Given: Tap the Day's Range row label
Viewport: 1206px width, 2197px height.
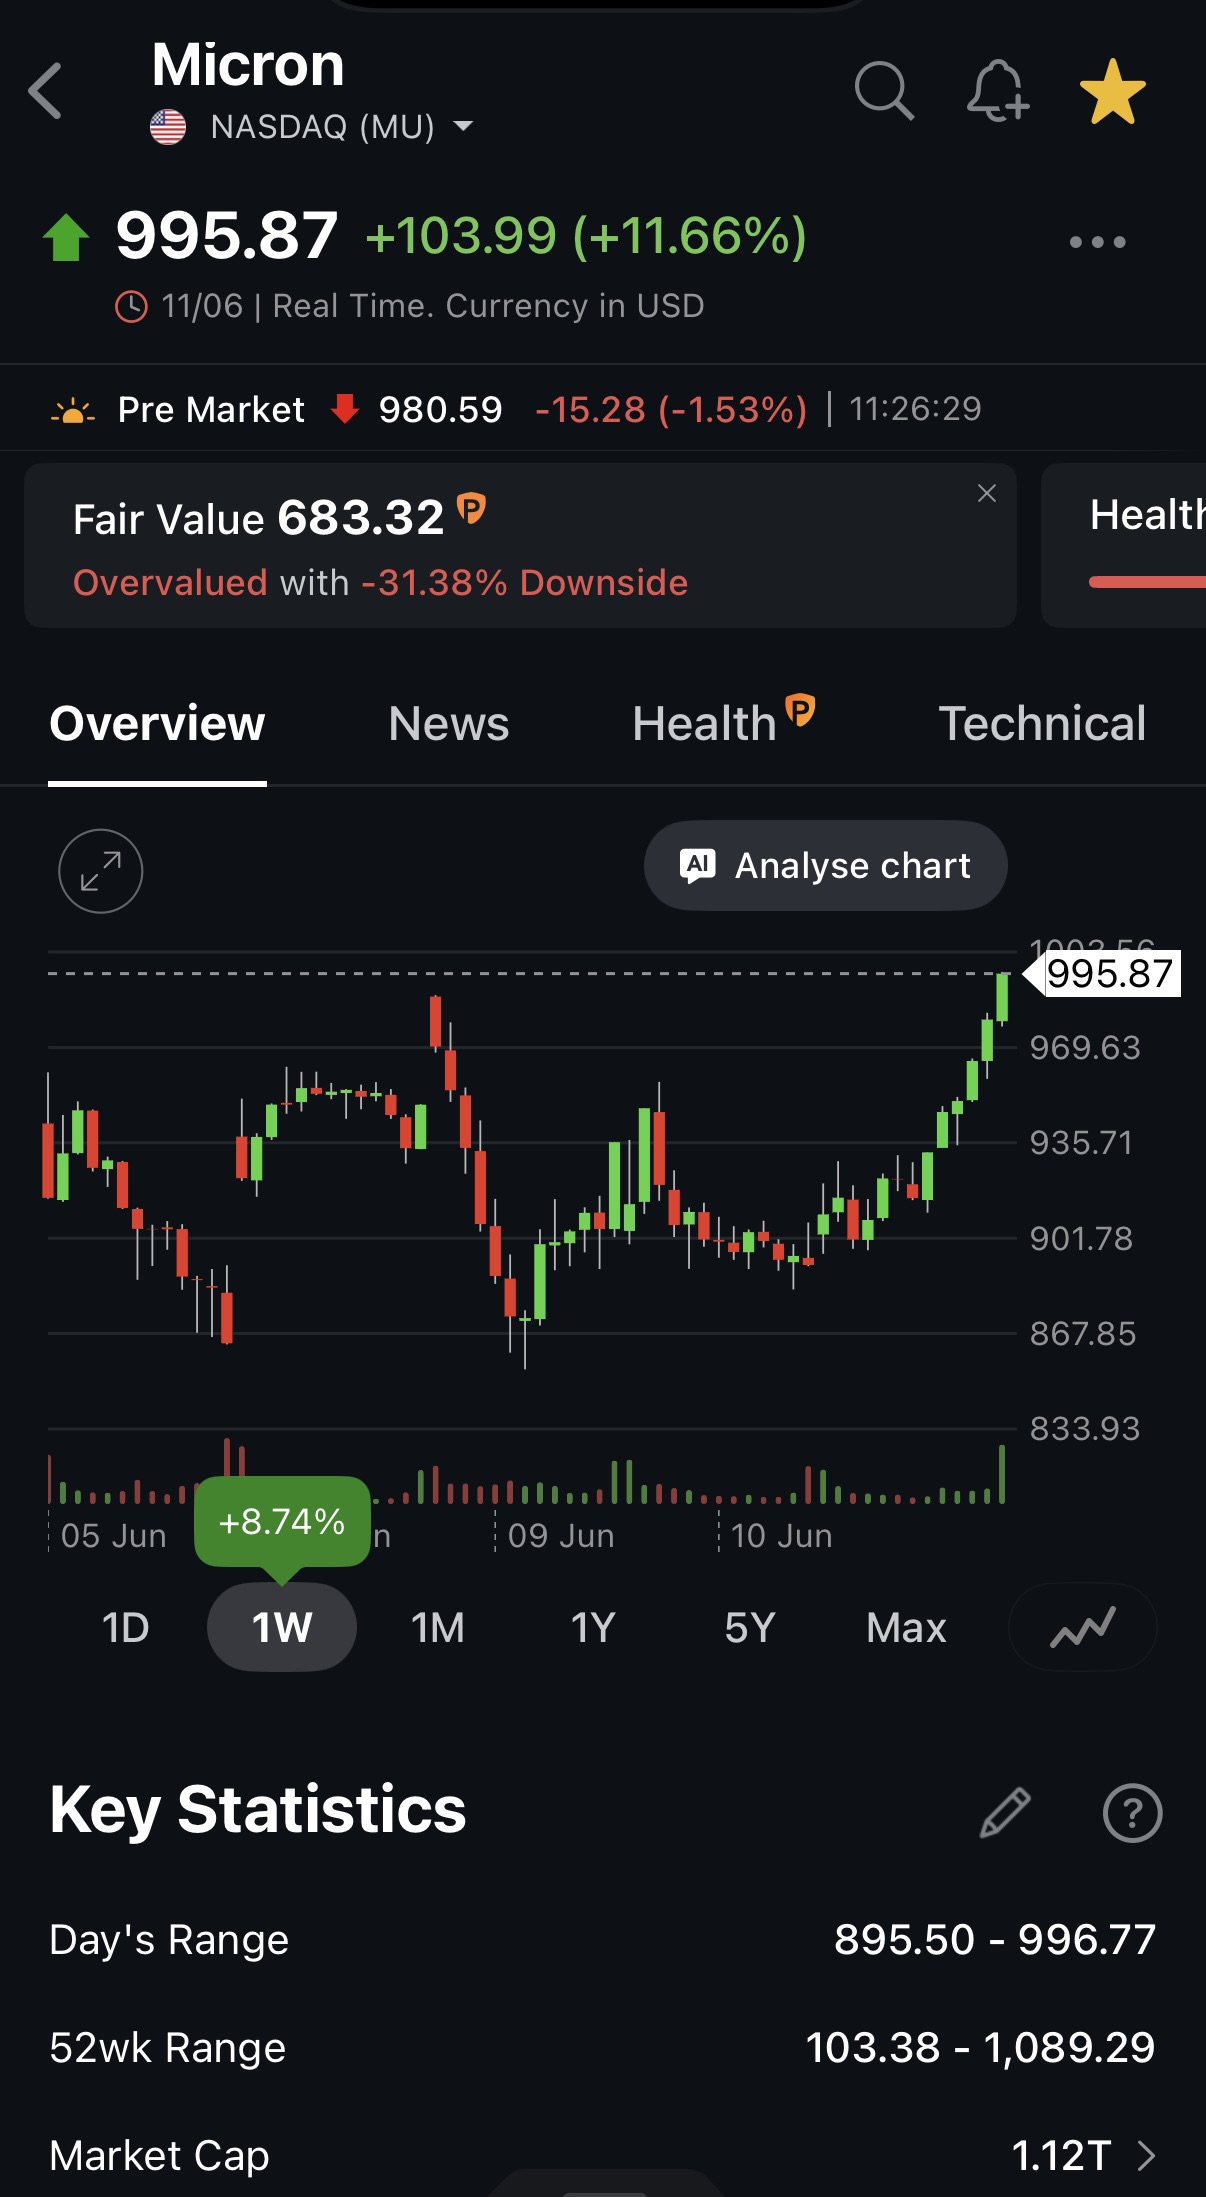Looking at the screenshot, I should [169, 1940].
